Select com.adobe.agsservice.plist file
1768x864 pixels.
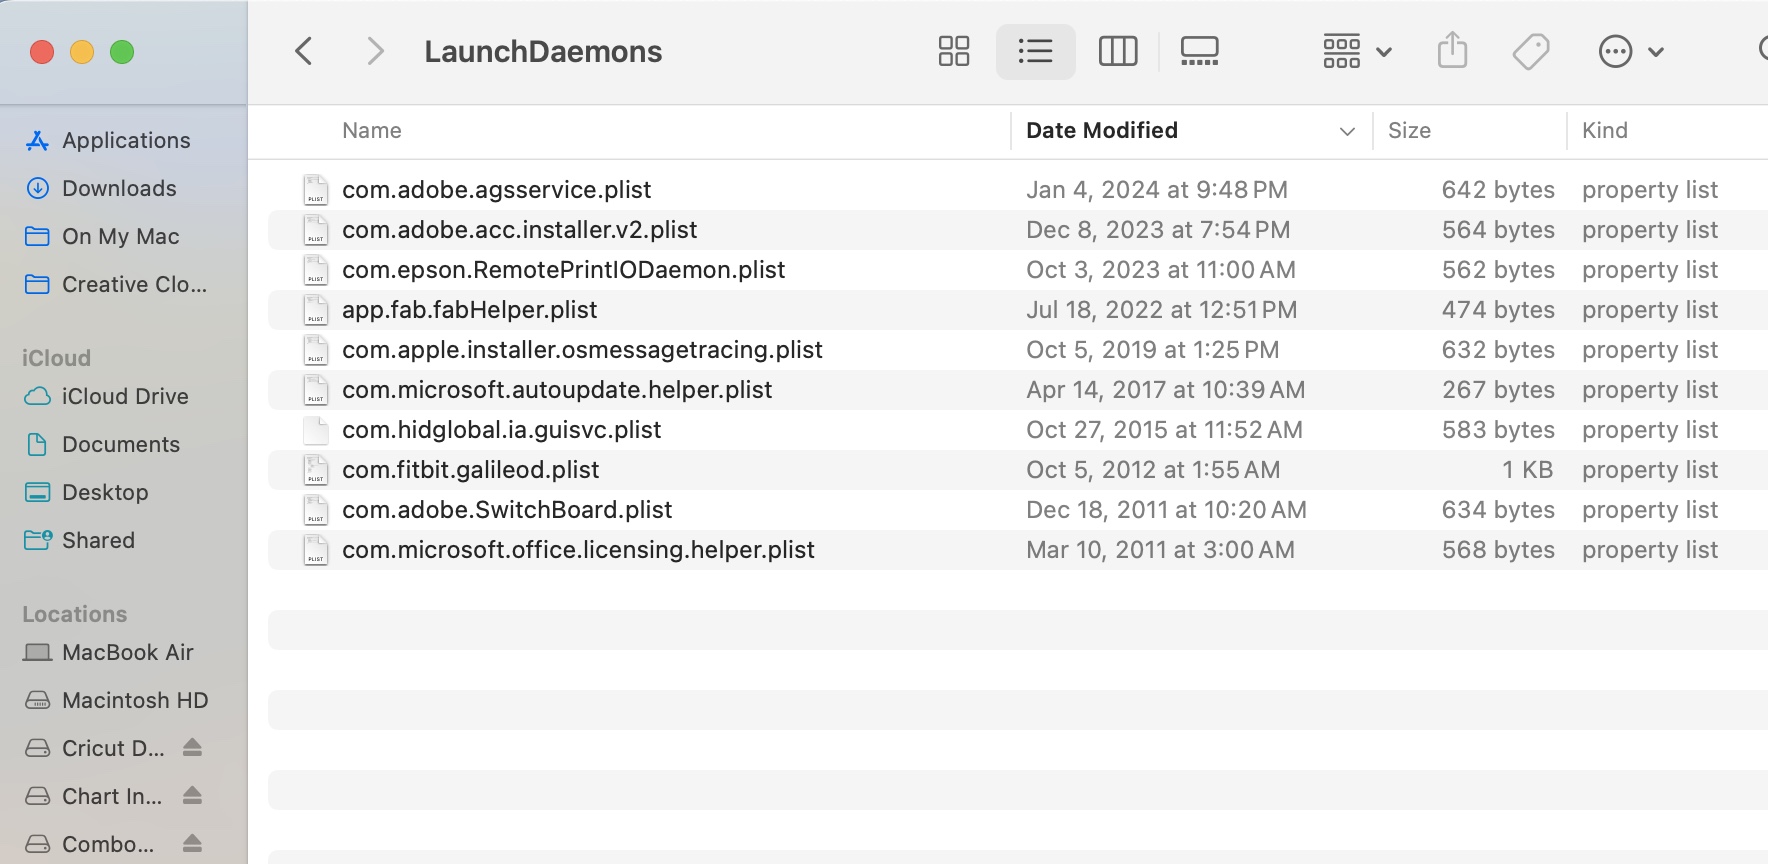click(x=496, y=190)
